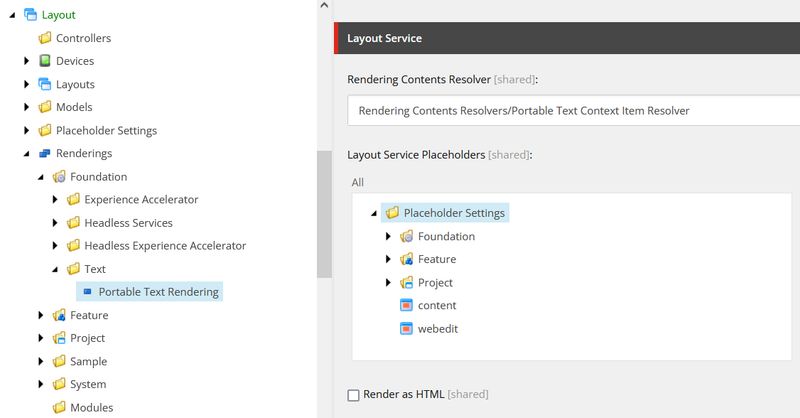Expand Project in the Layout Service Placeholders tree
The width and height of the screenshot is (800, 418).
[x=388, y=282]
